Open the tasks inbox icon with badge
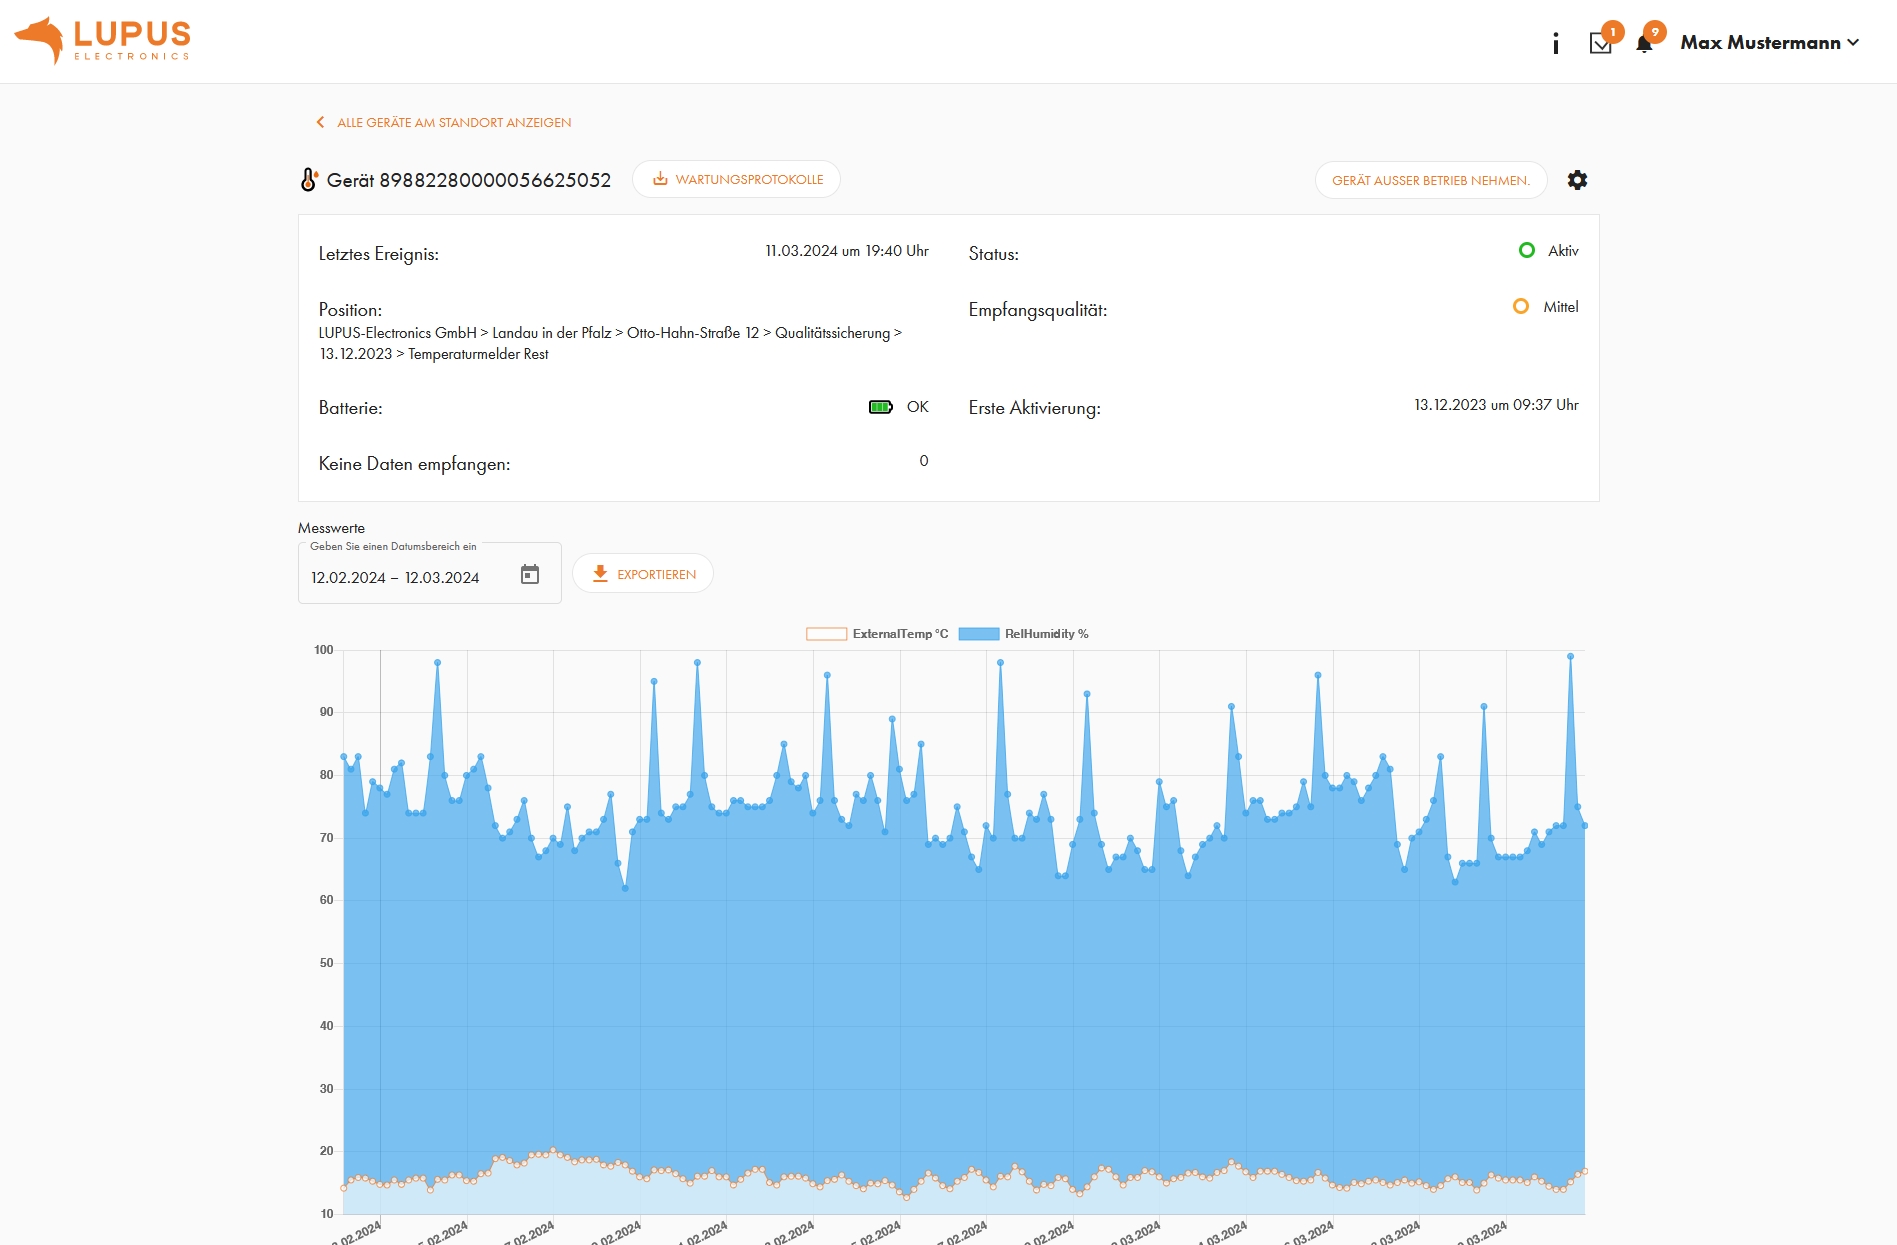The width and height of the screenshot is (1897, 1245). [x=1601, y=43]
